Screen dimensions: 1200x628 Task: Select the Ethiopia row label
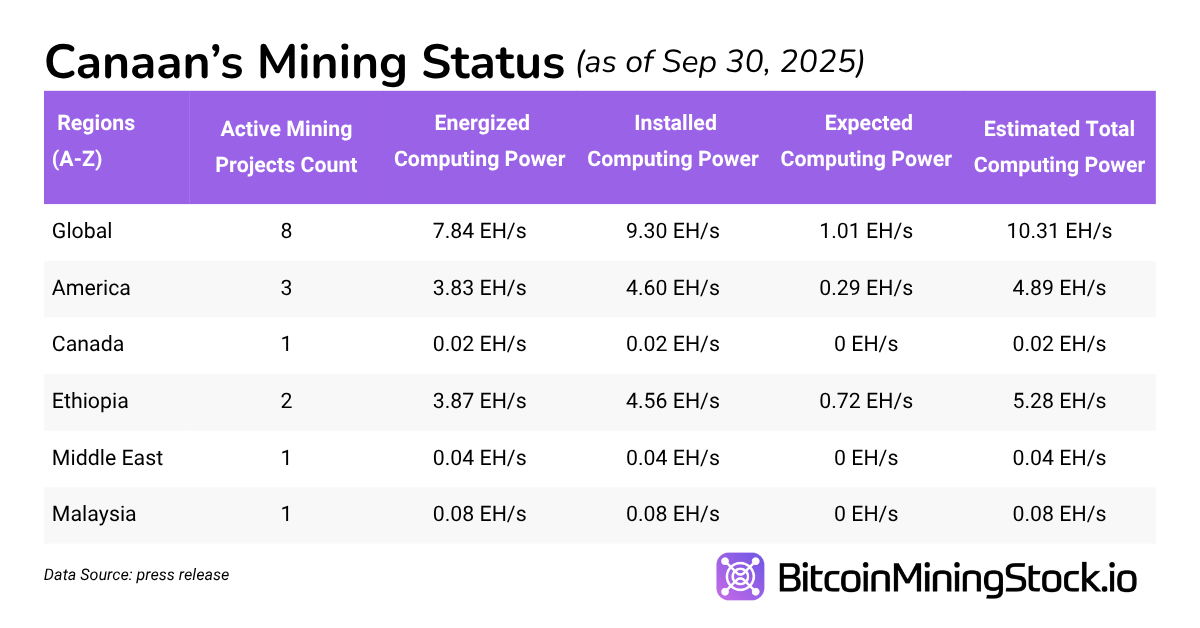coord(90,401)
